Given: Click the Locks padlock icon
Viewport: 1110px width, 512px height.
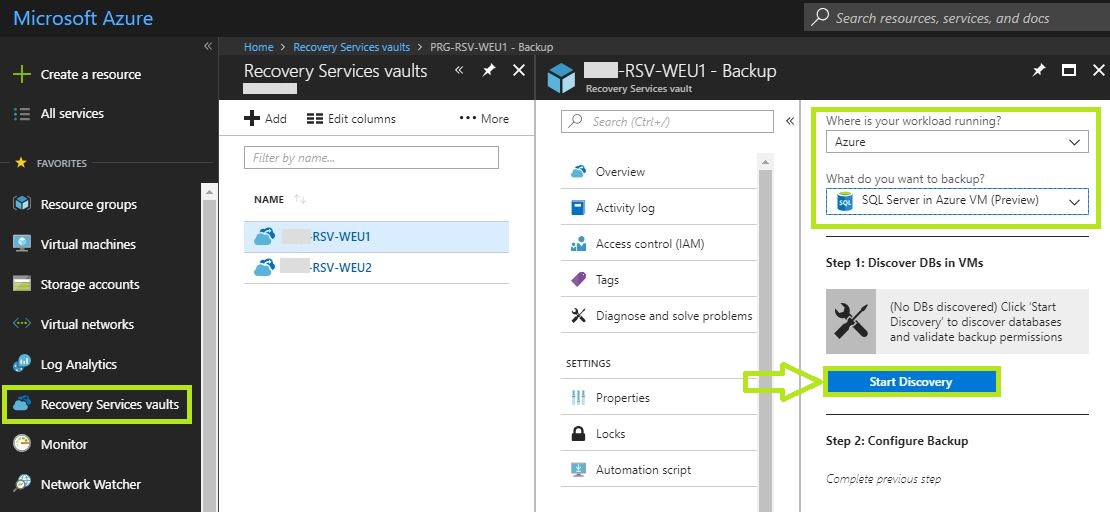Looking at the screenshot, I should pos(578,433).
